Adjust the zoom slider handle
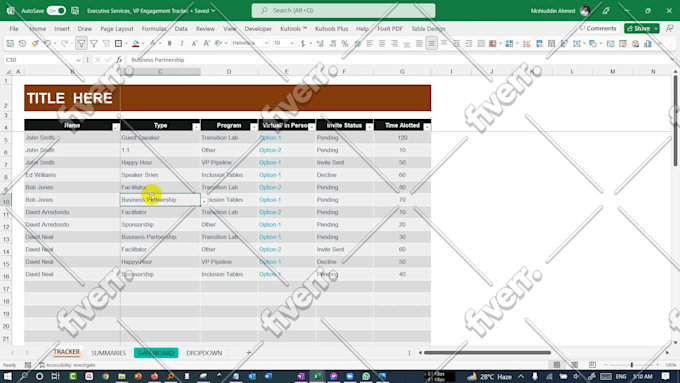The width and height of the screenshot is (680, 383). click(632, 365)
